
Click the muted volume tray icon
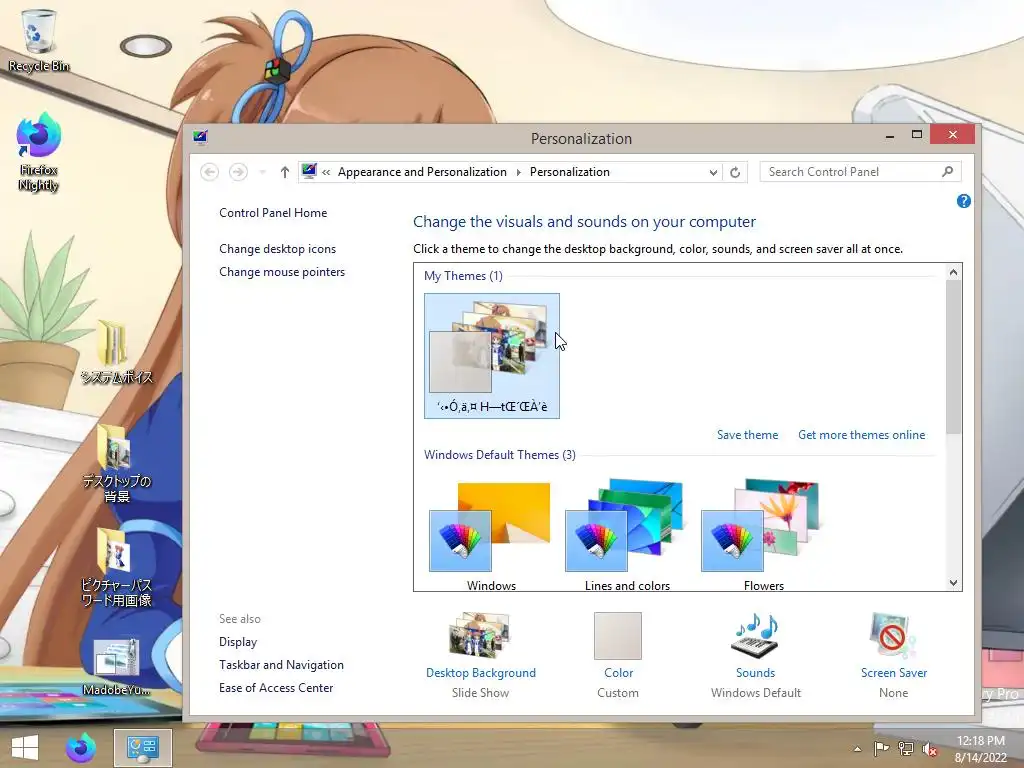click(930, 749)
